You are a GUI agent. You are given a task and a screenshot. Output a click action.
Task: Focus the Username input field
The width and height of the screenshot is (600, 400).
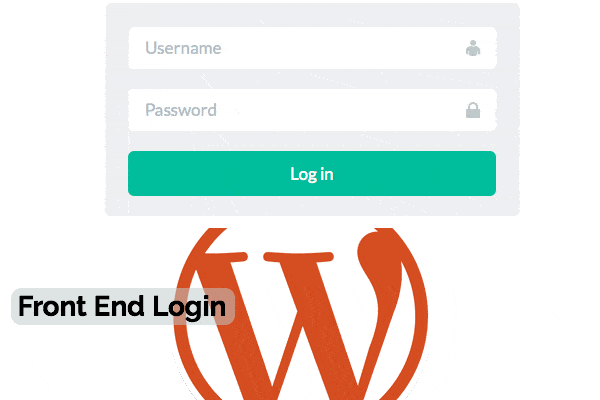point(312,48)
